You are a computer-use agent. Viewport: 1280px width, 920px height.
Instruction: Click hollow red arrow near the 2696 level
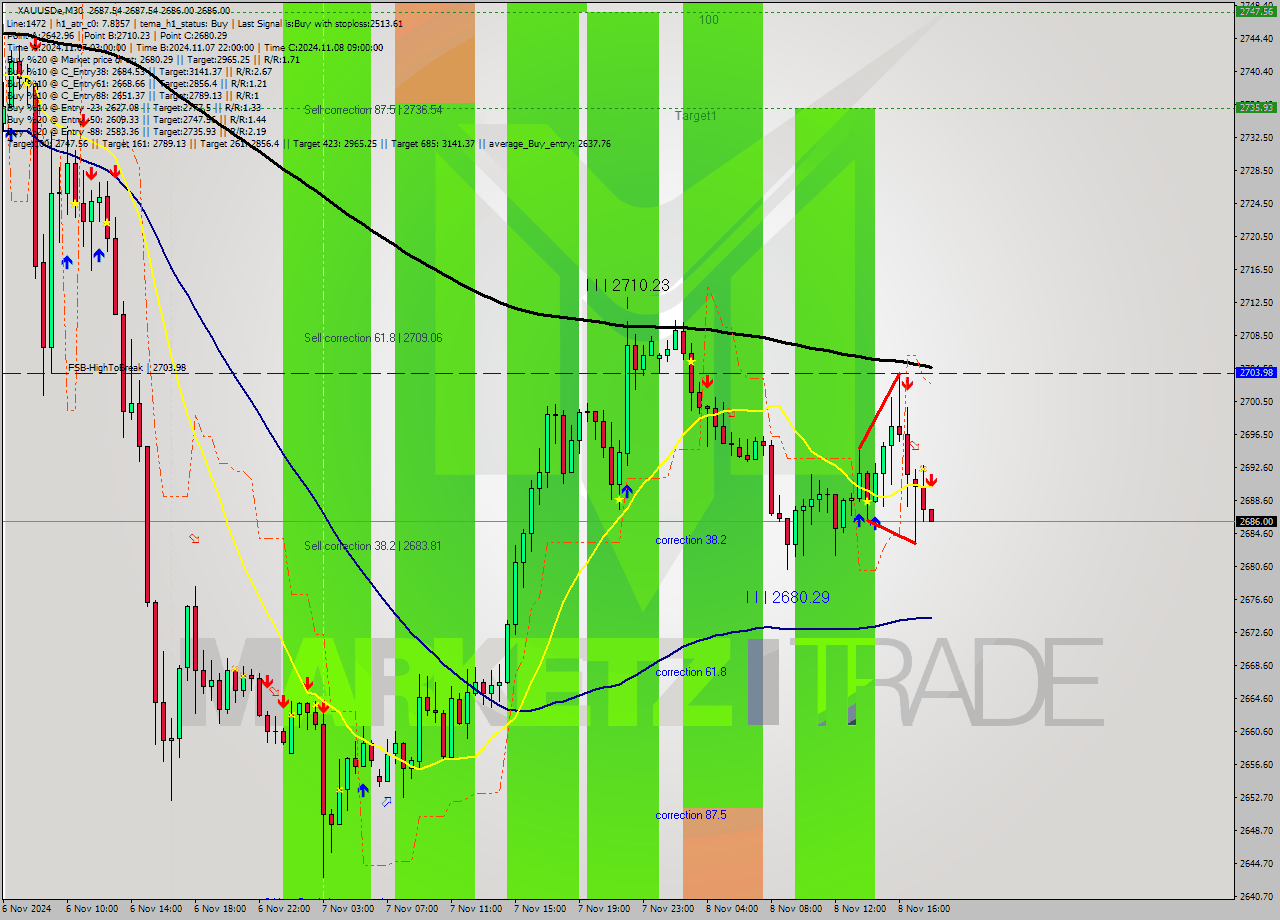point(914,446)
